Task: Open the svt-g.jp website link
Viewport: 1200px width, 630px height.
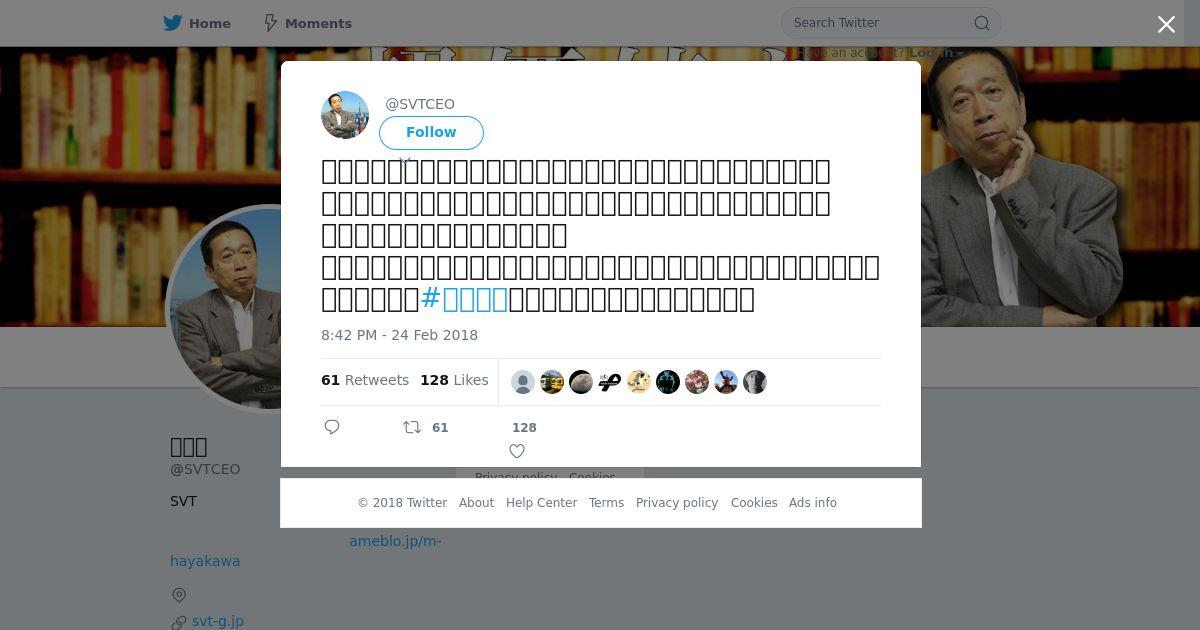Action: point(218,621)
